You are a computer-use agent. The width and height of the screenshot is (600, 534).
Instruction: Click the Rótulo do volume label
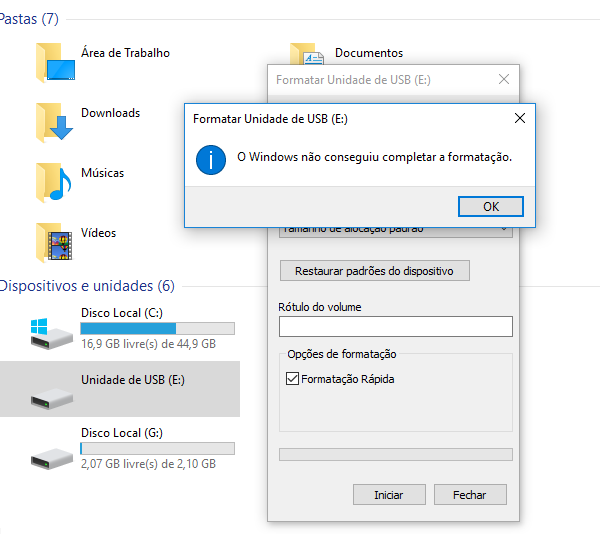(x=320, y=307)
